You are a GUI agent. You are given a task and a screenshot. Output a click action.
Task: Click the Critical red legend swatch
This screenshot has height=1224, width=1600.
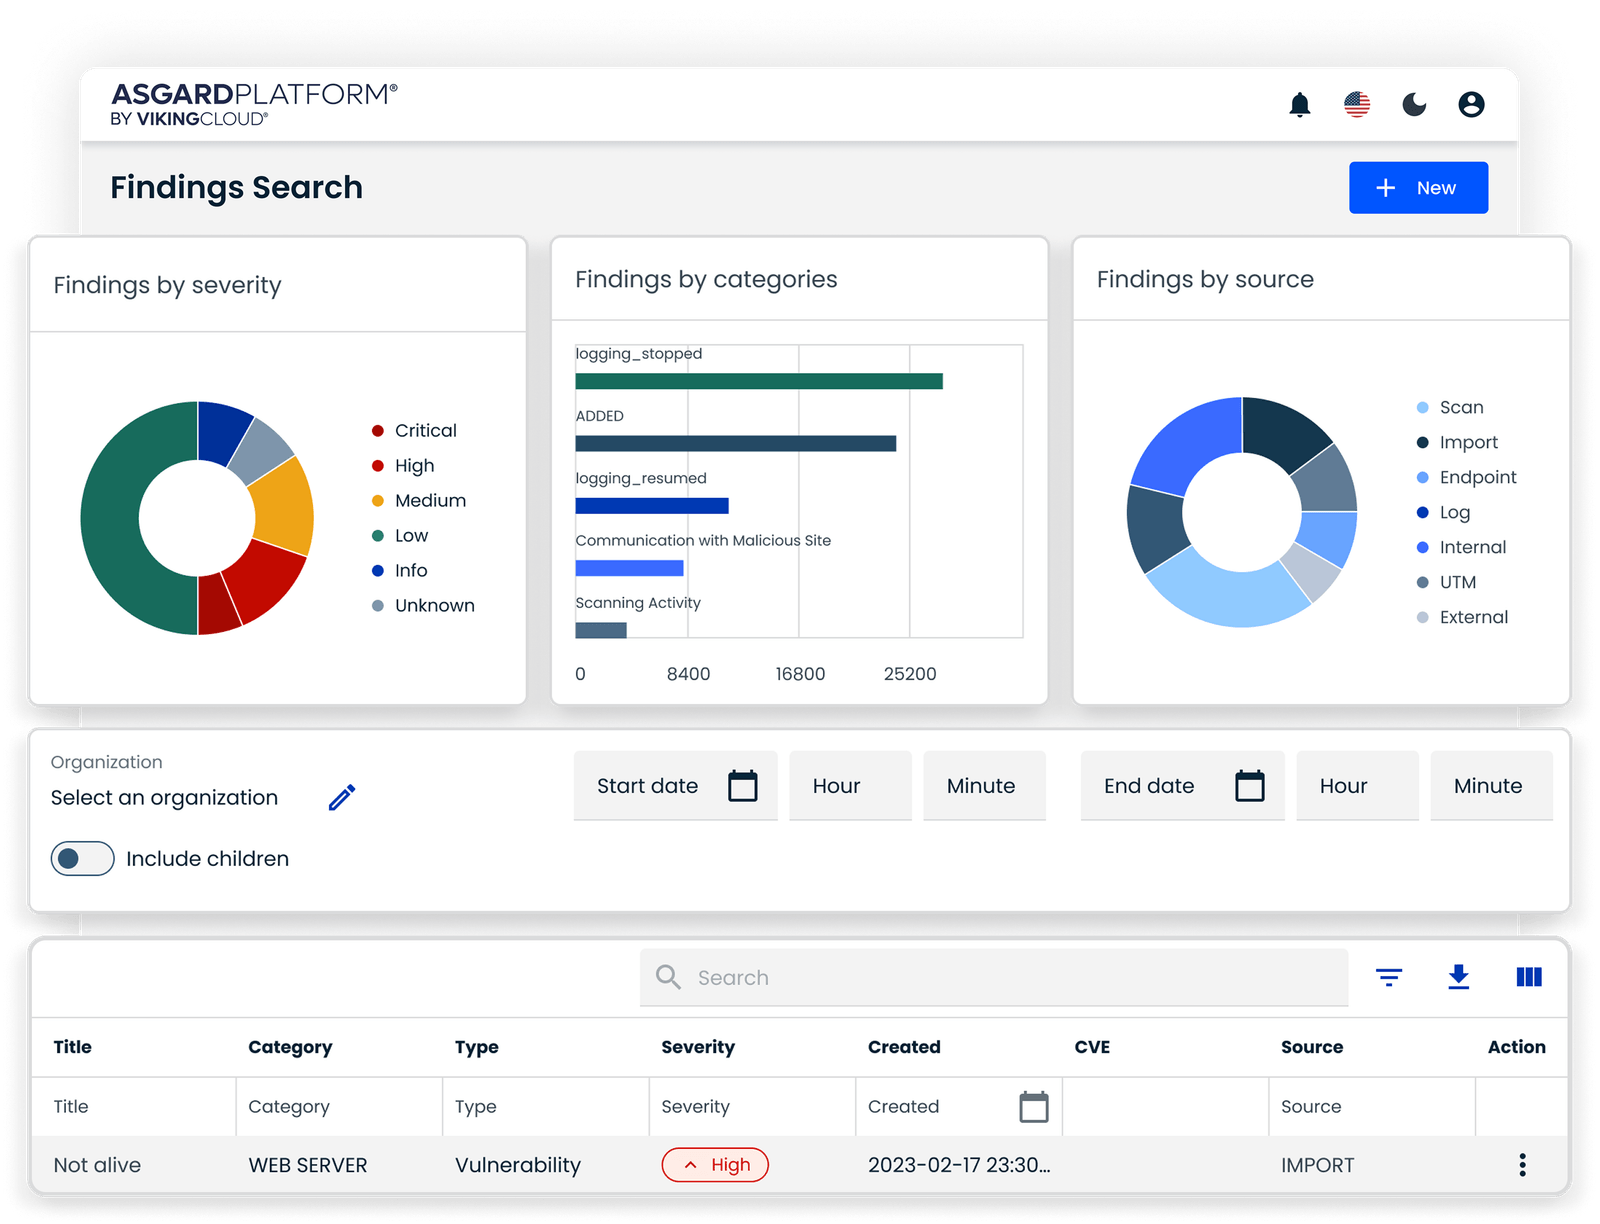(377, 430)
